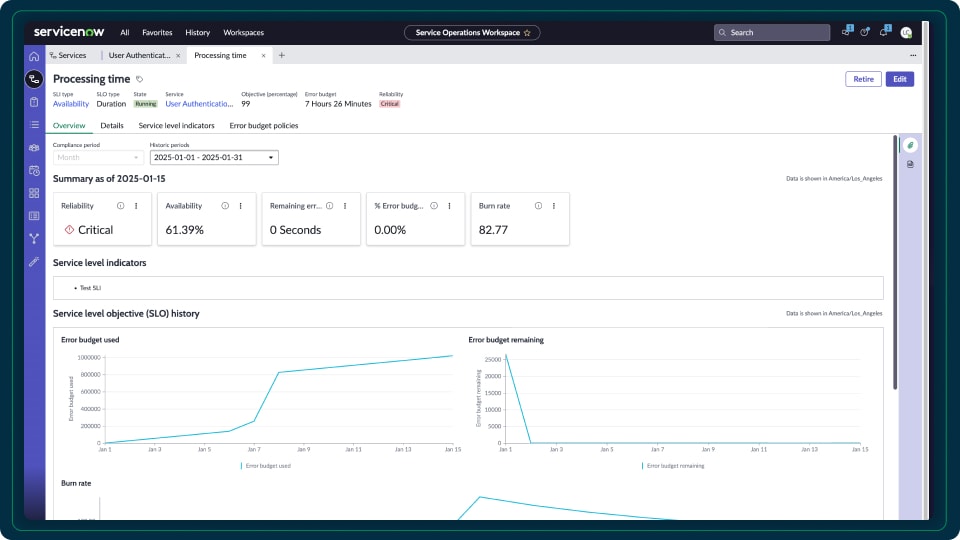Viewport: 960px width, 540px height.
Task: Click the Critical reliability badge in header
Action: (x=389, y=104)
